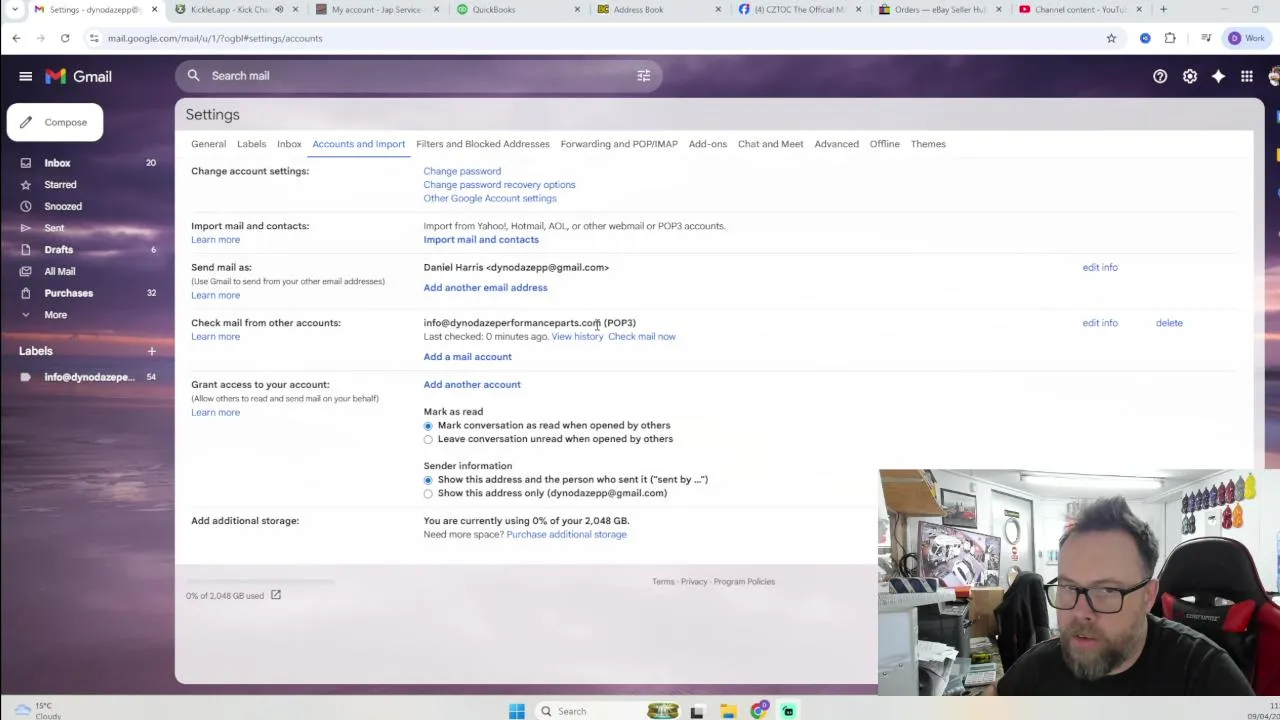Open the Starred folder
This screenshot has height=720, width=1280.
pos(60,185)
